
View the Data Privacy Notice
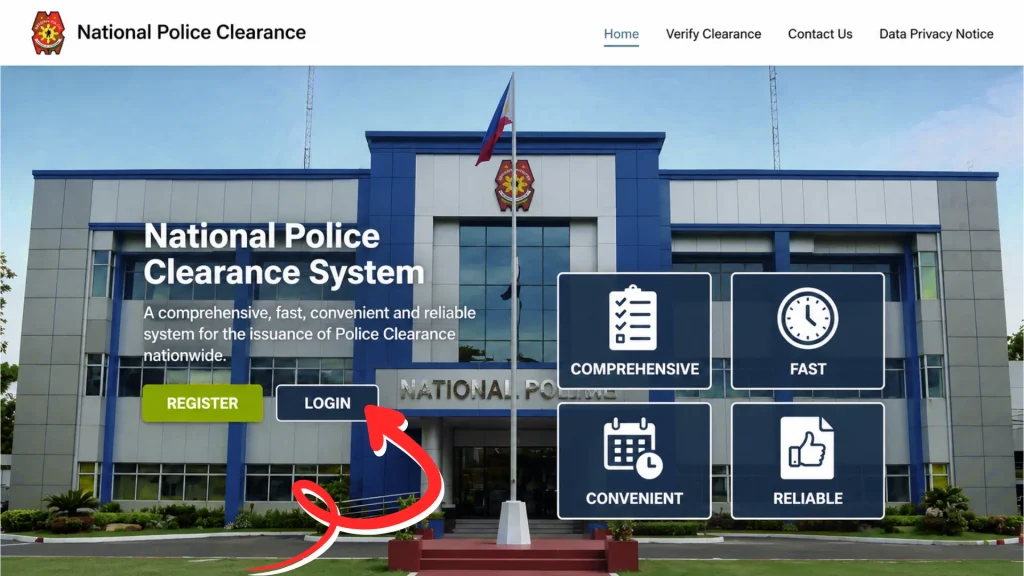point(936,34)
